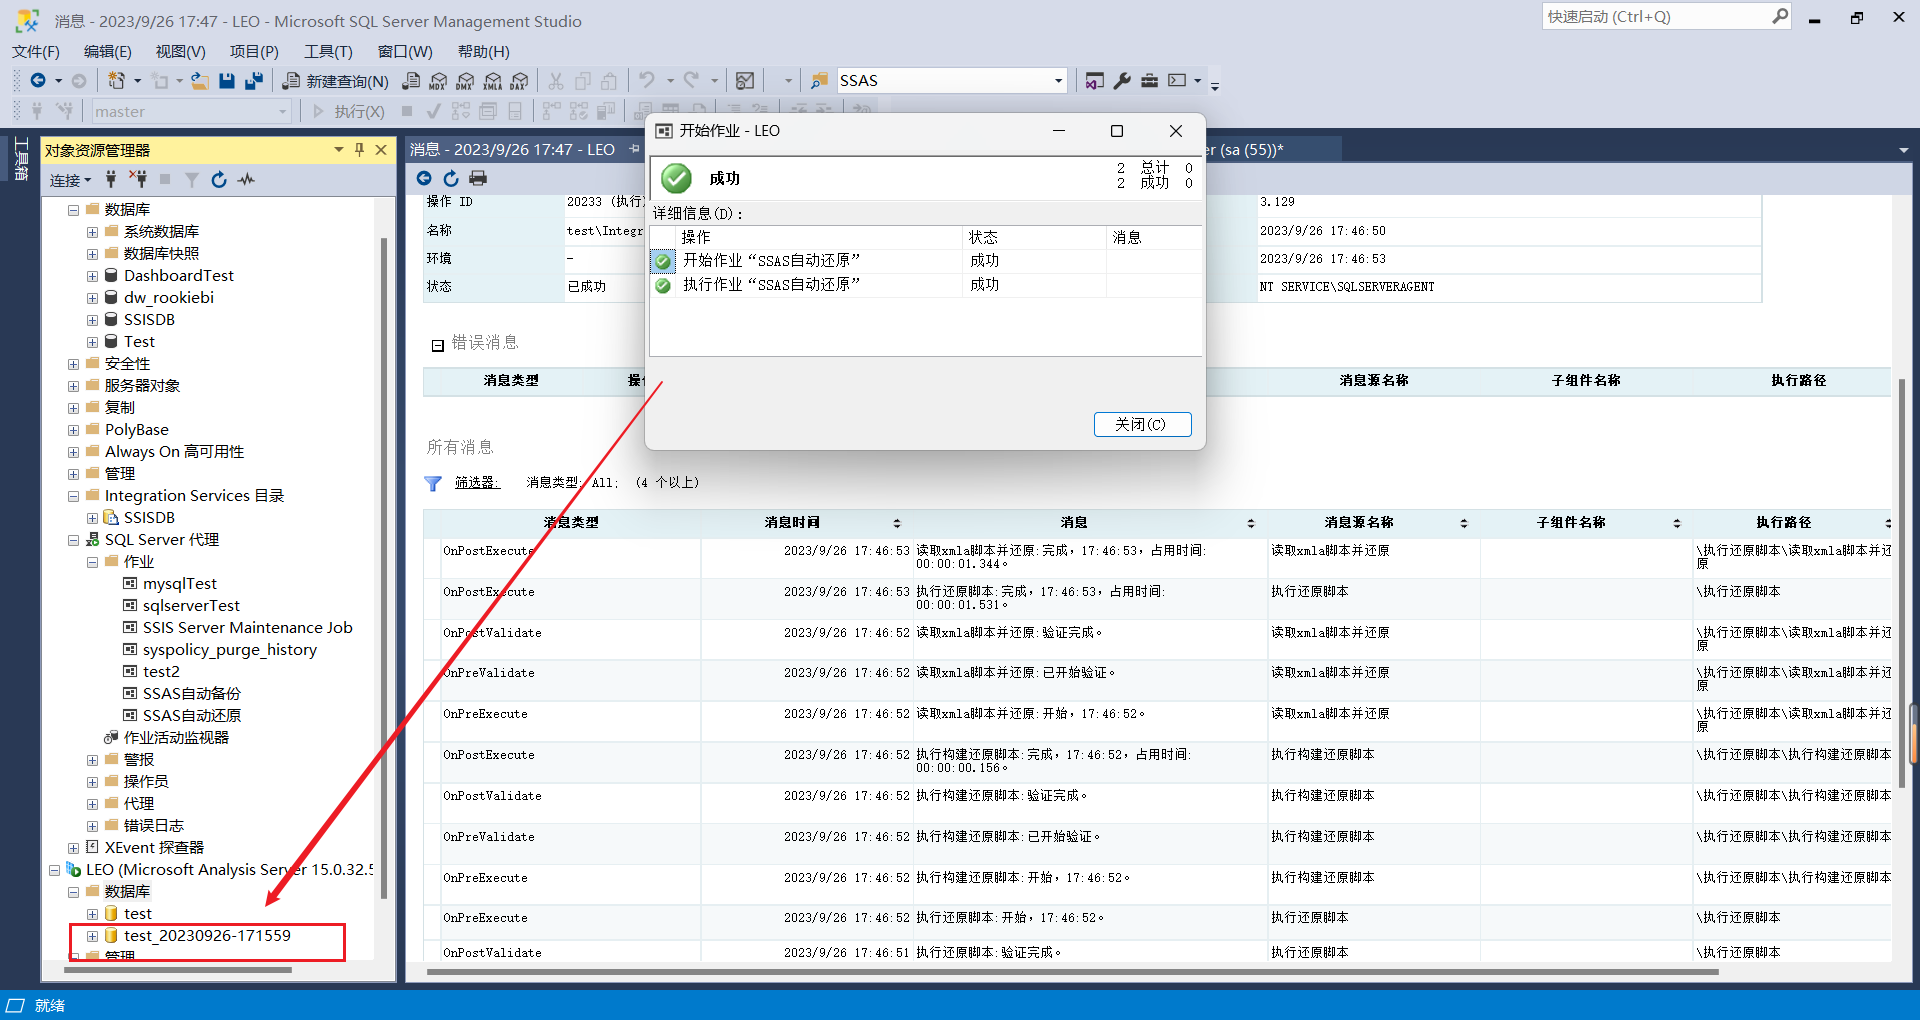Open a new XMLA query
This screenshot has width=1920, height=1020.
pyautogui.click(x=492, y=81)
